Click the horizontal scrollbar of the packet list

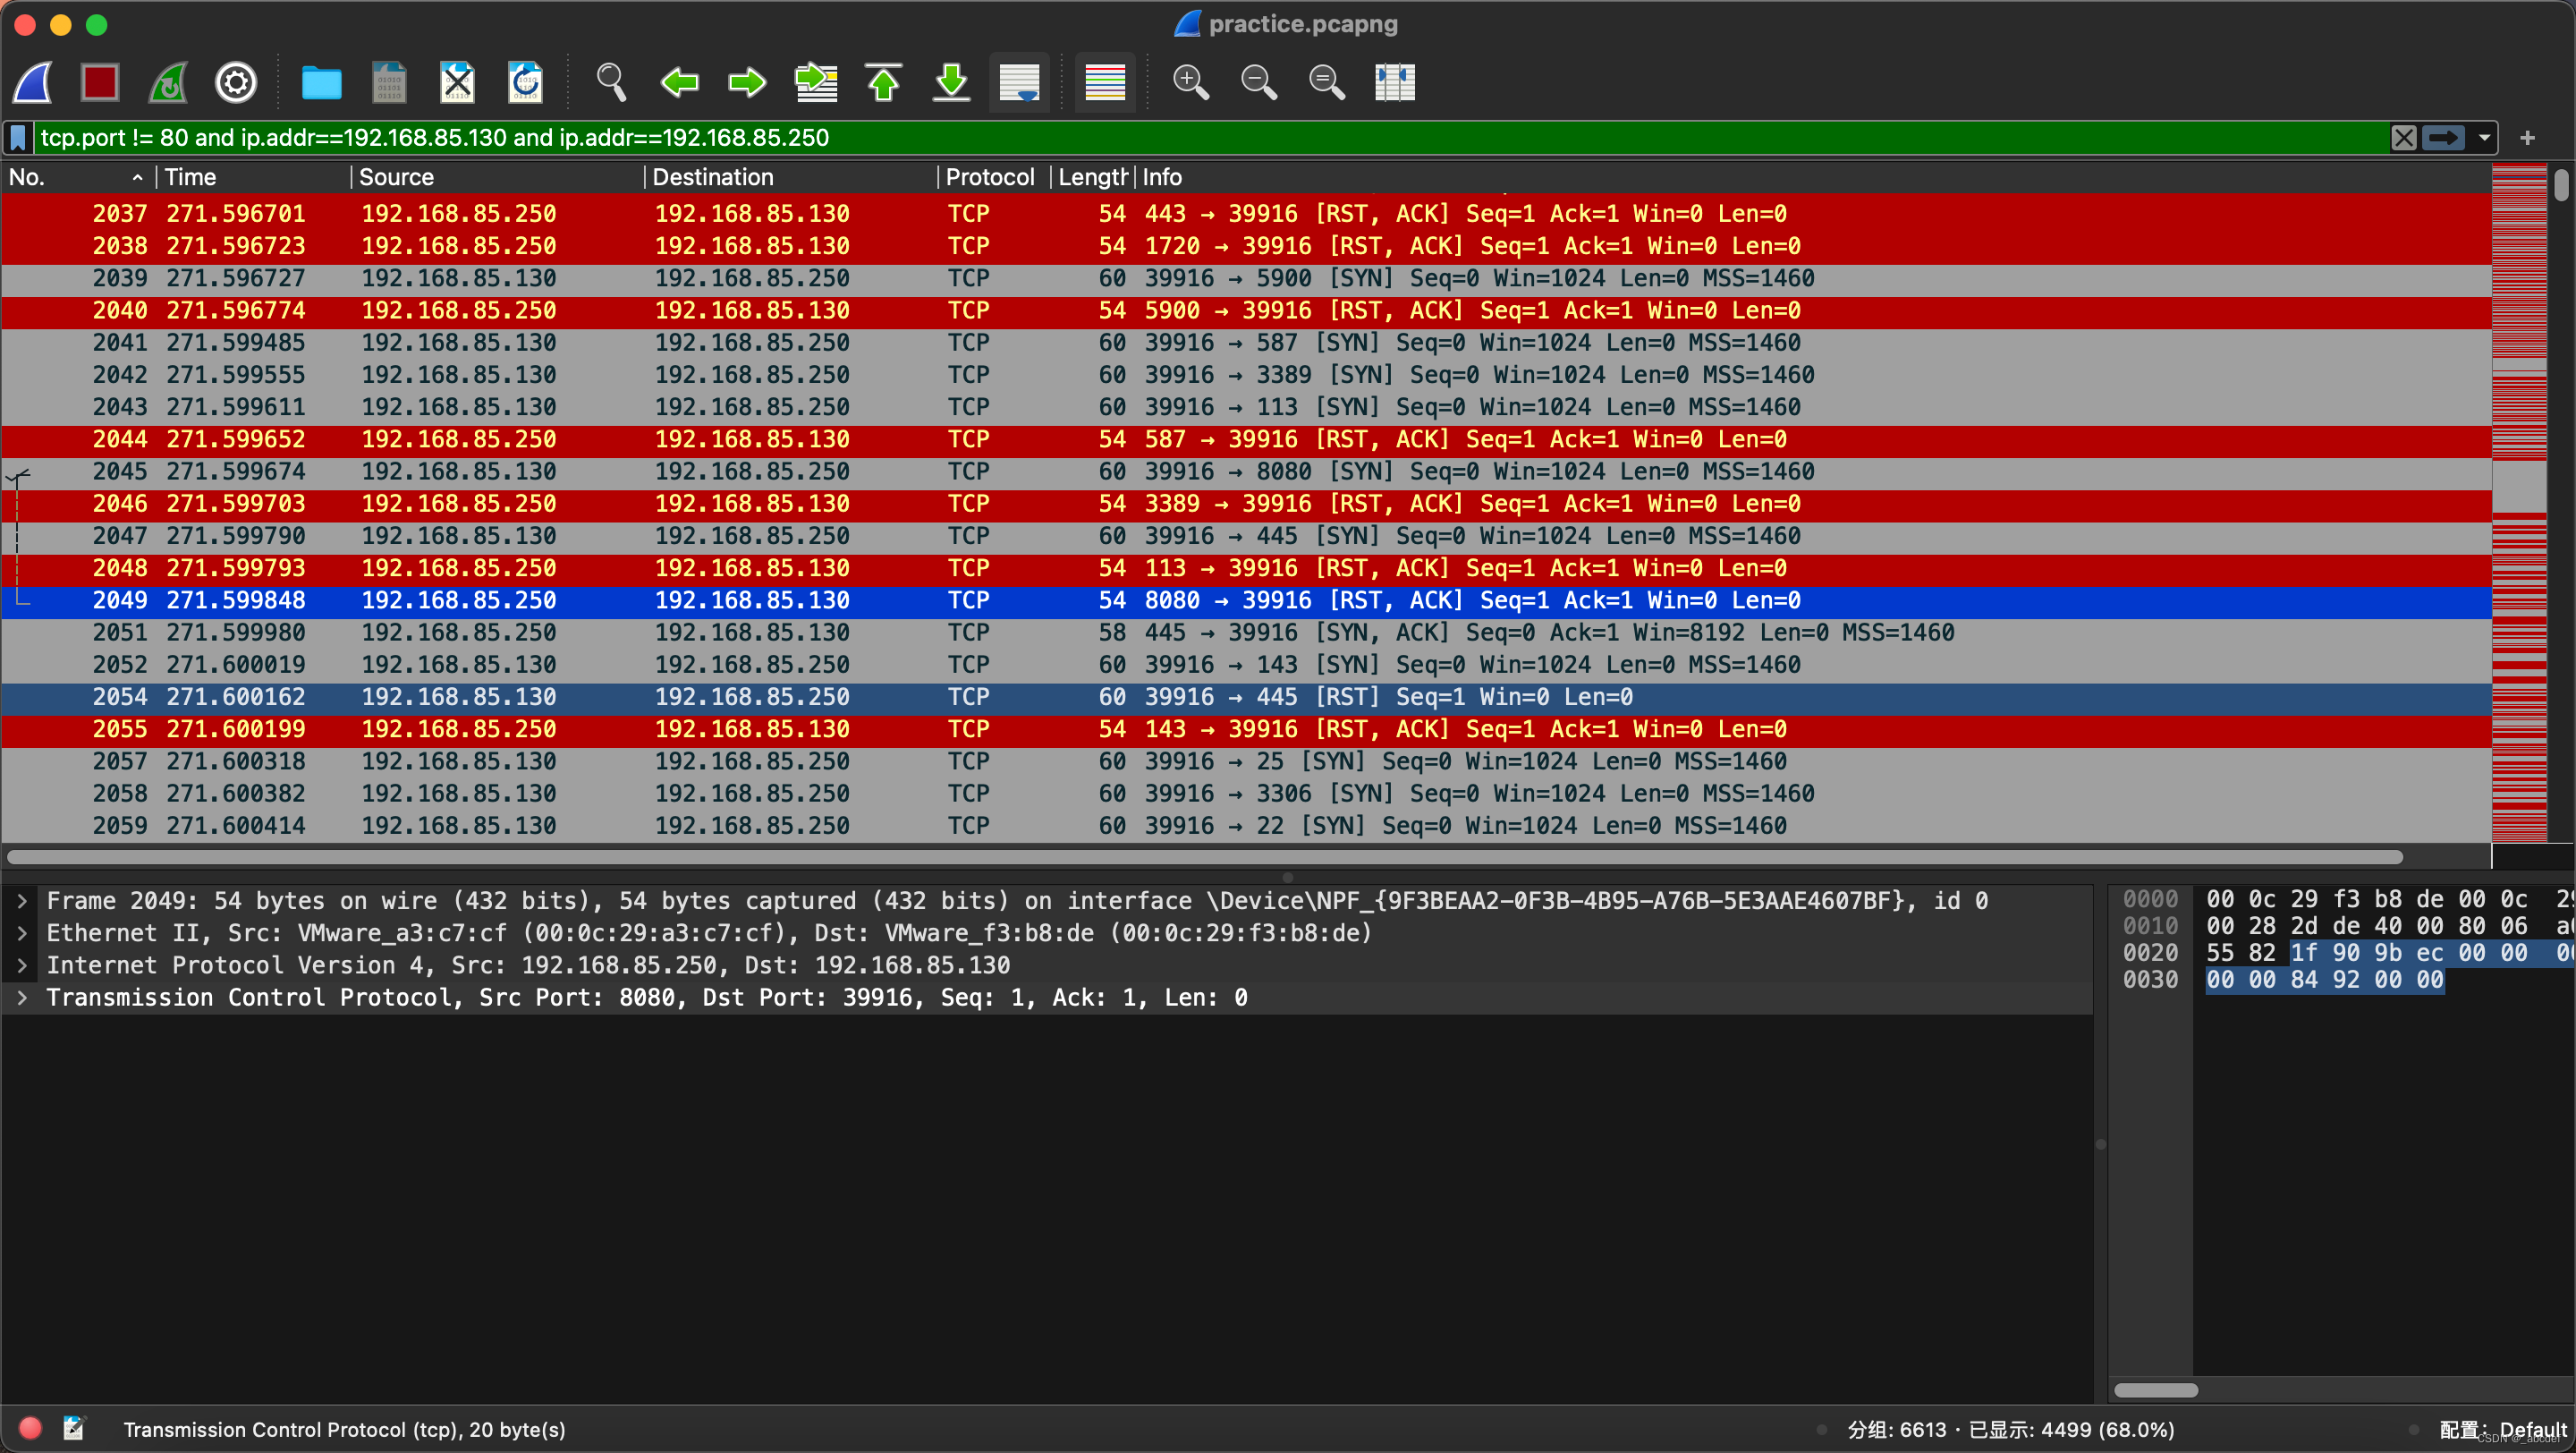pos(1200,857)
